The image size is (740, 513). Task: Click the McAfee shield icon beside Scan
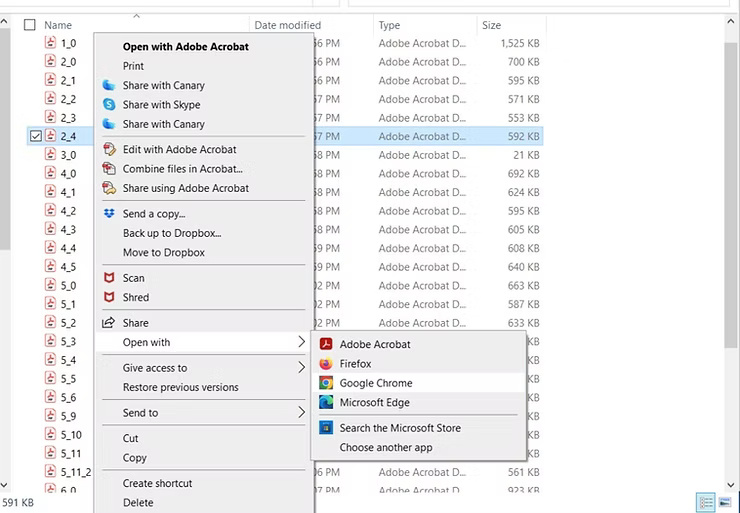(109, 278)
